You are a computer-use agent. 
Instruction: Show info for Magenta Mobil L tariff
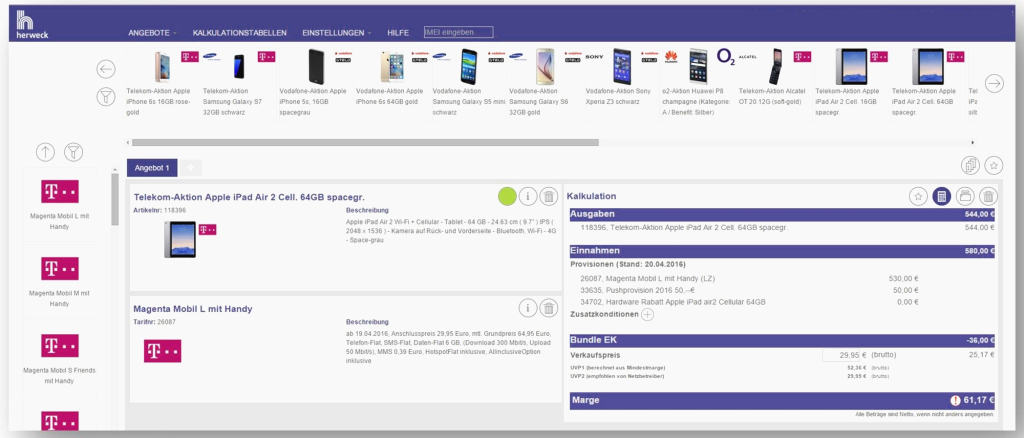tap(528, 308)
